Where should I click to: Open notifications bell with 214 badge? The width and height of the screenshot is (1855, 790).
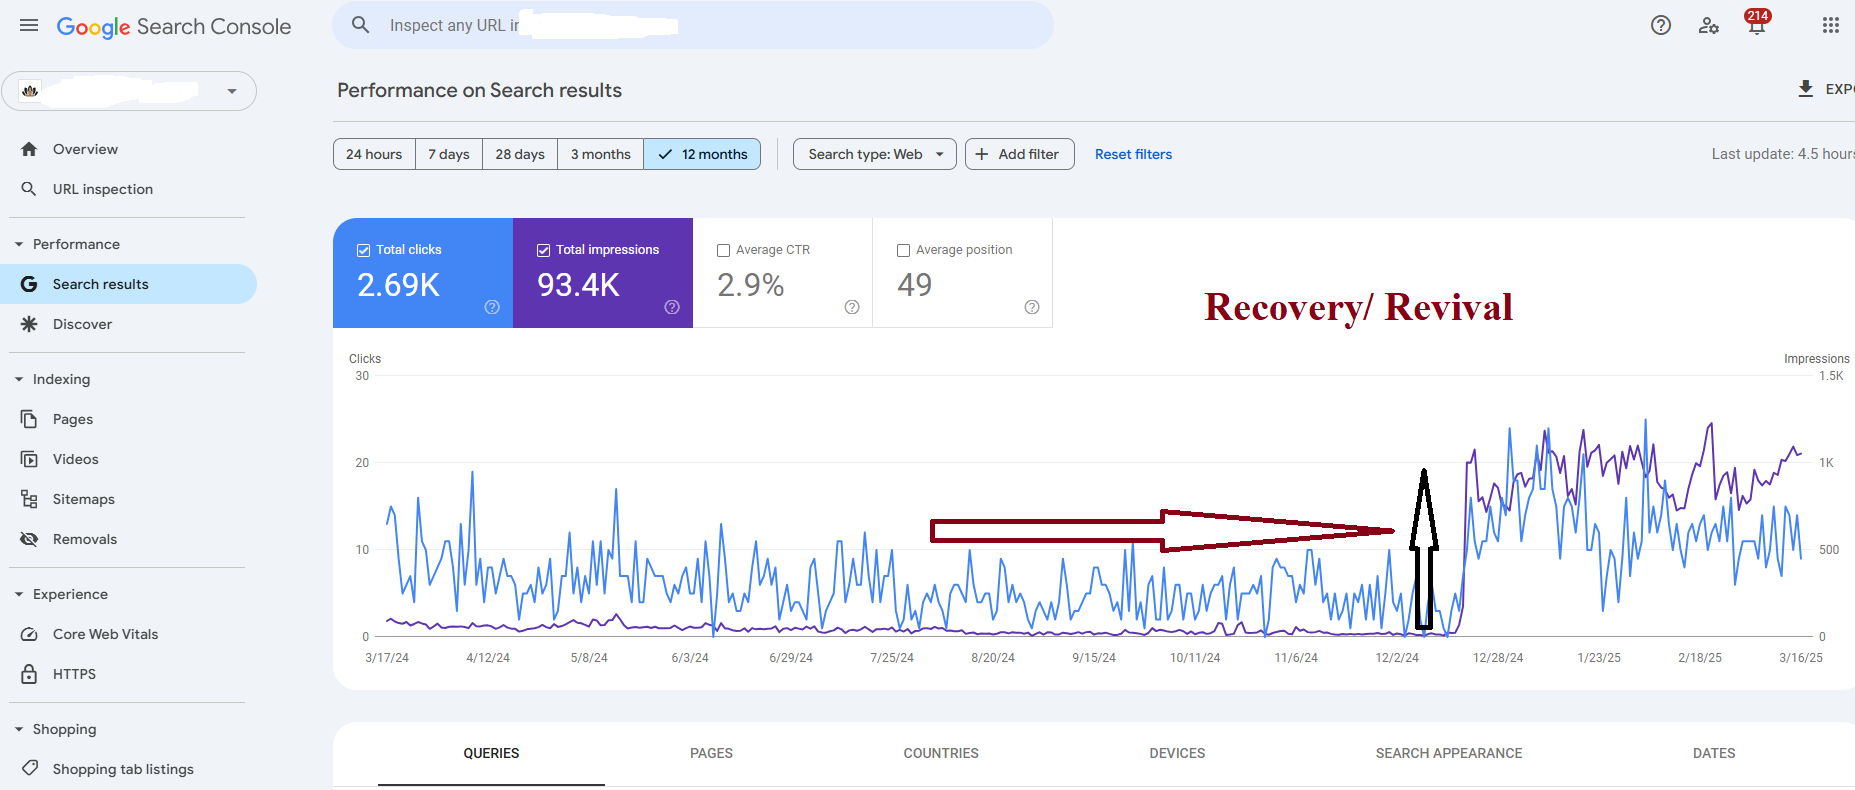tap(1756, 26)
